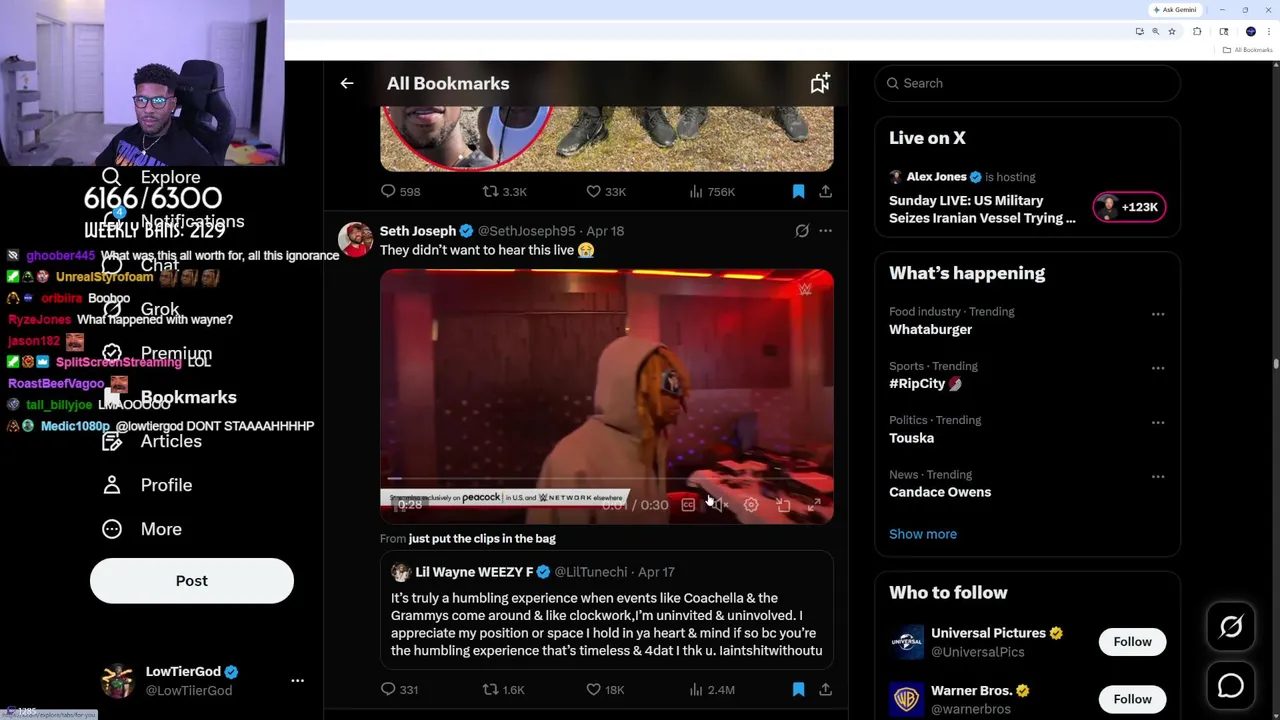Screen dimensions: 1280x720
Task: Focus the X Search field
Action: pyautogui.click(x=1027, y=83)
